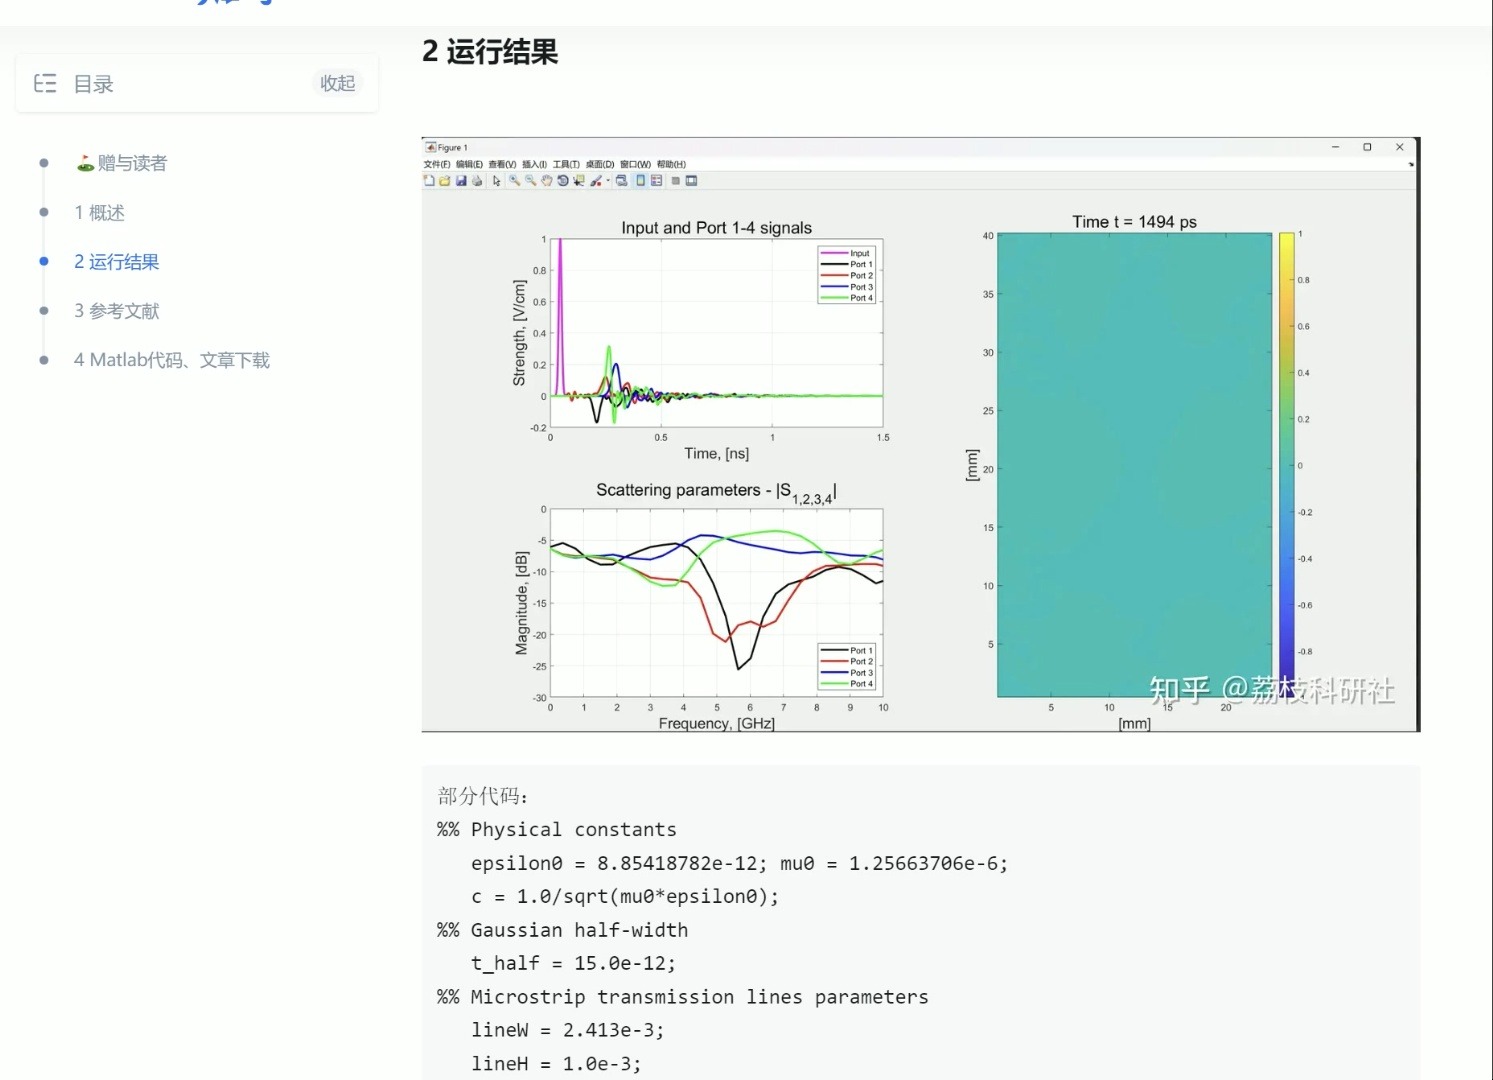This screenshot has height=1080, width=1493.
Task: Toggle the Insert Colorbar icon
Action: click(x=640, y=181)
